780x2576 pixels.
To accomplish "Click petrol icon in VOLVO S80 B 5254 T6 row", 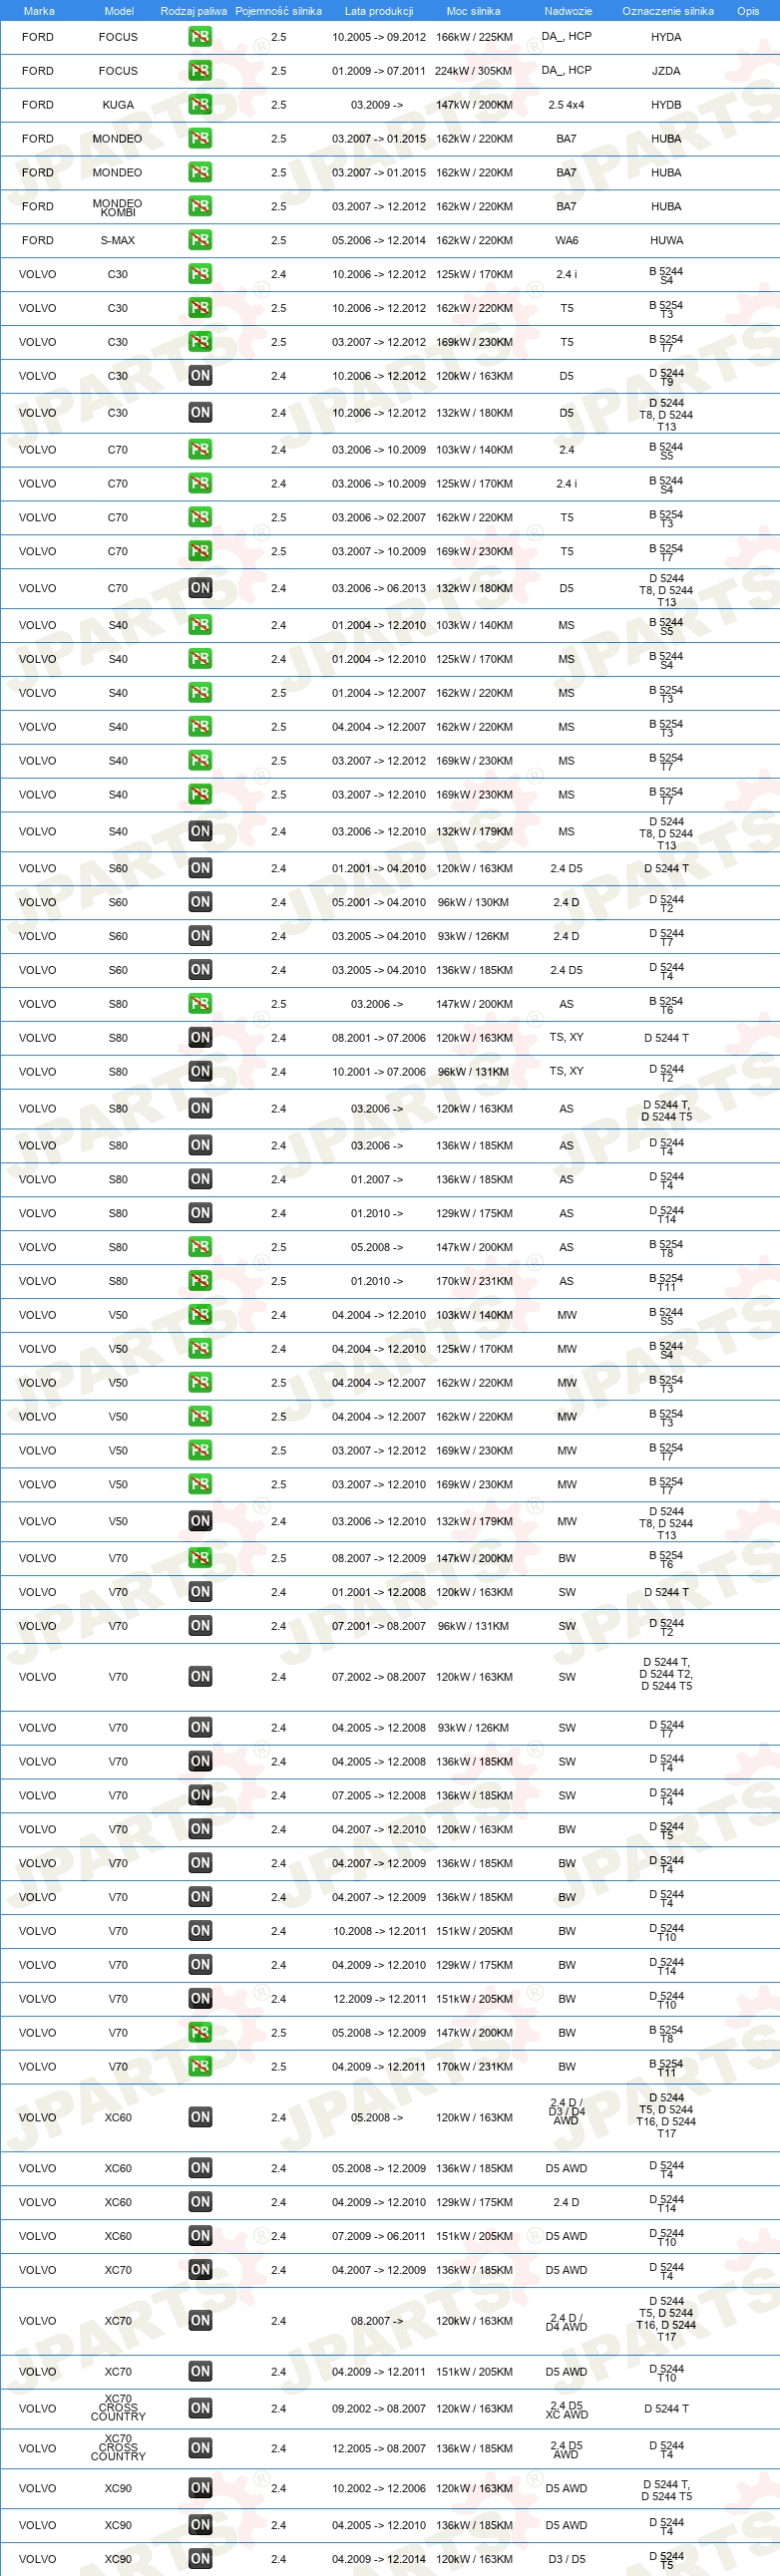I will pyautogui.click(x=200, y=1004).
